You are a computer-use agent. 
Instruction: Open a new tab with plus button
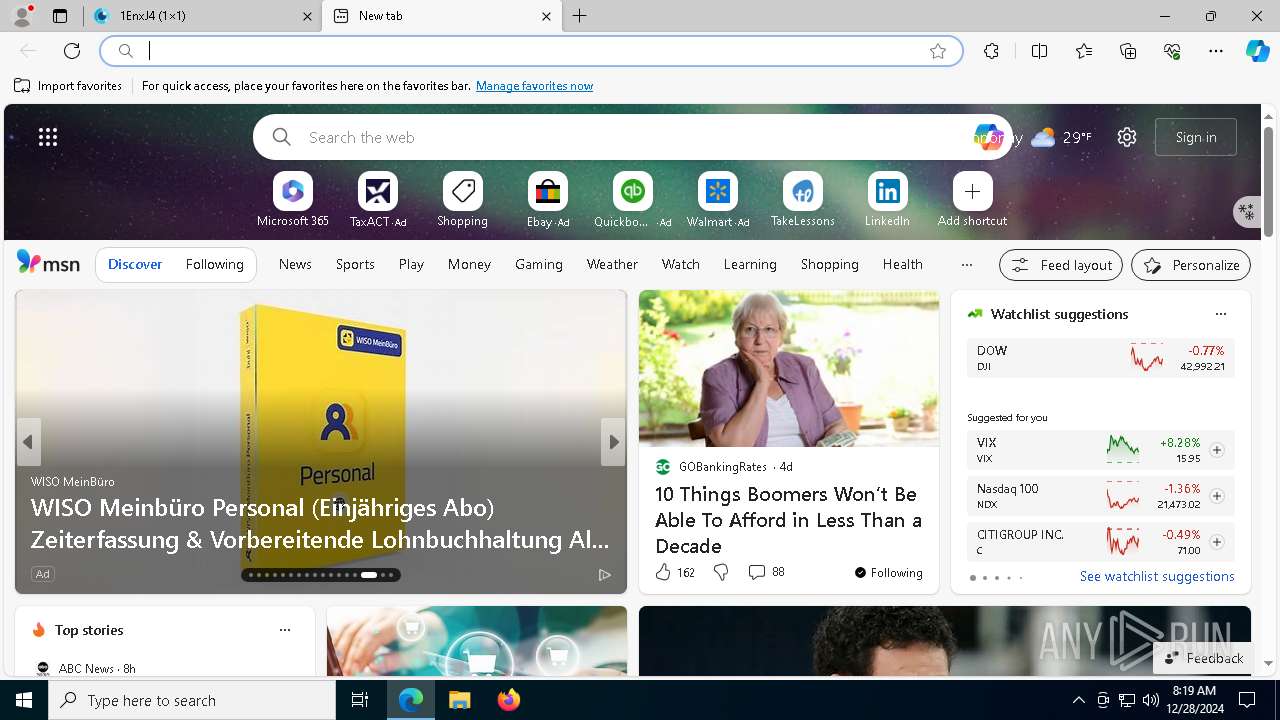click(x=580, y=16)
